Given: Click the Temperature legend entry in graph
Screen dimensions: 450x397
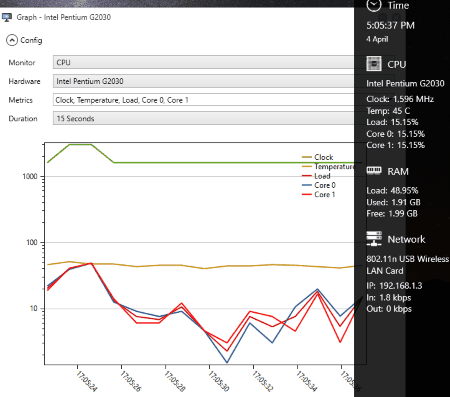Looking at the screenshot, I should pyautogui.click(x=328, y=166).
